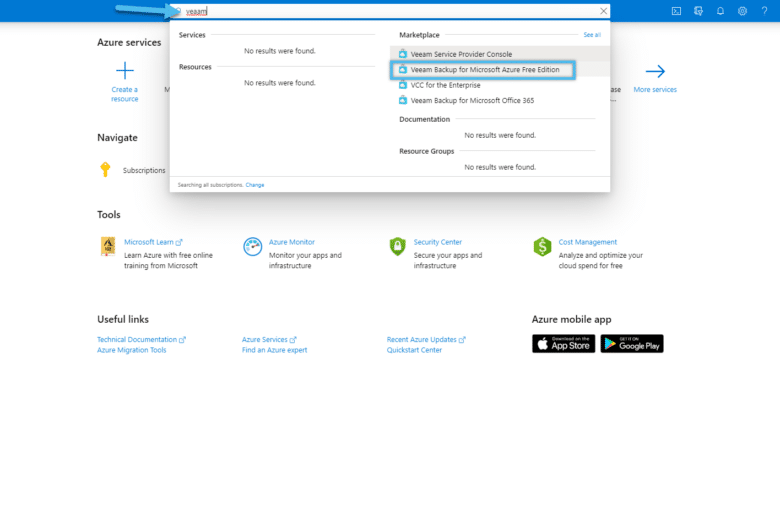
Task: Open notifications bell icon
Action: [x=720, y=11]
